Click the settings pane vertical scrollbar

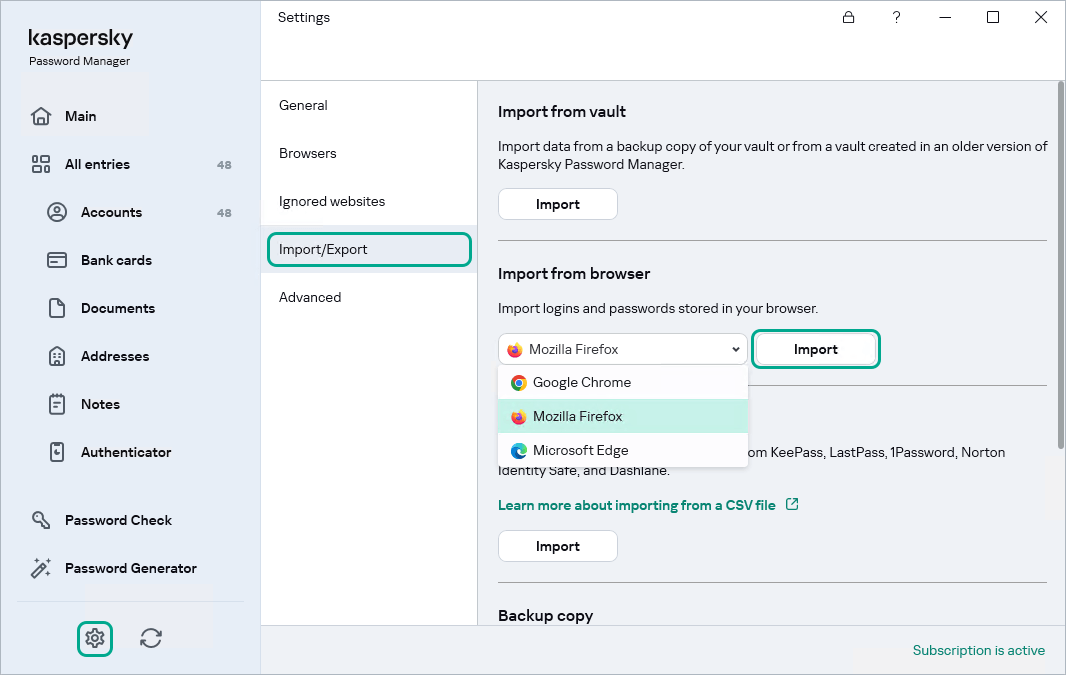tap(1061, 265)
